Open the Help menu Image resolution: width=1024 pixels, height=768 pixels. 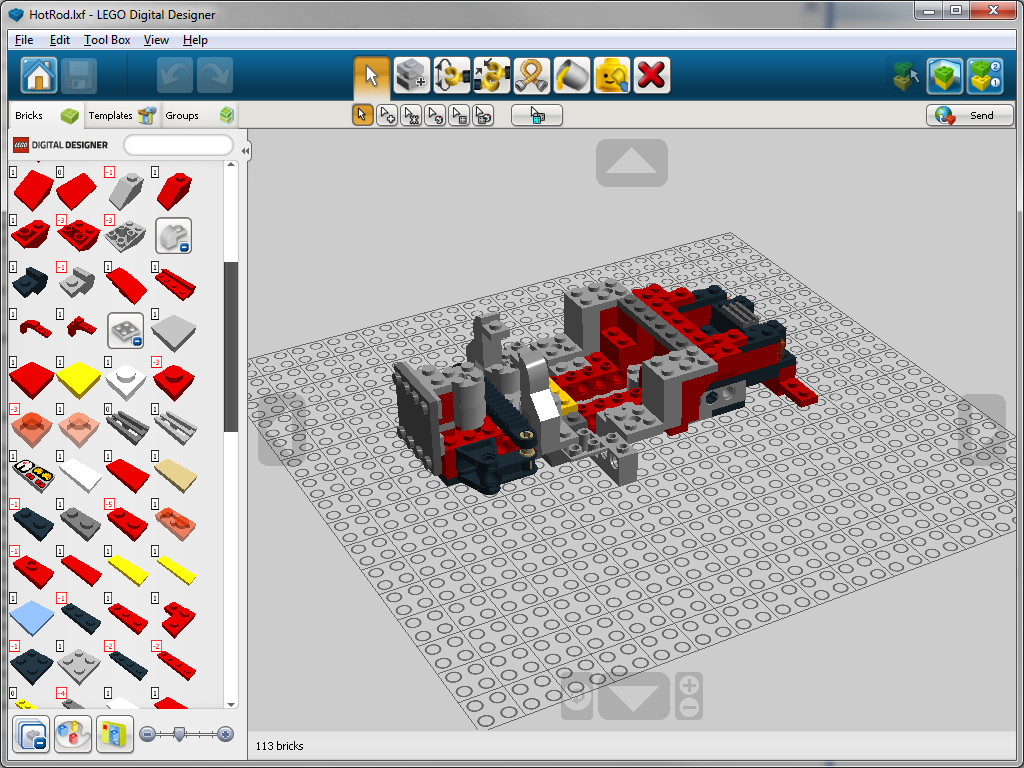[195, 40]
